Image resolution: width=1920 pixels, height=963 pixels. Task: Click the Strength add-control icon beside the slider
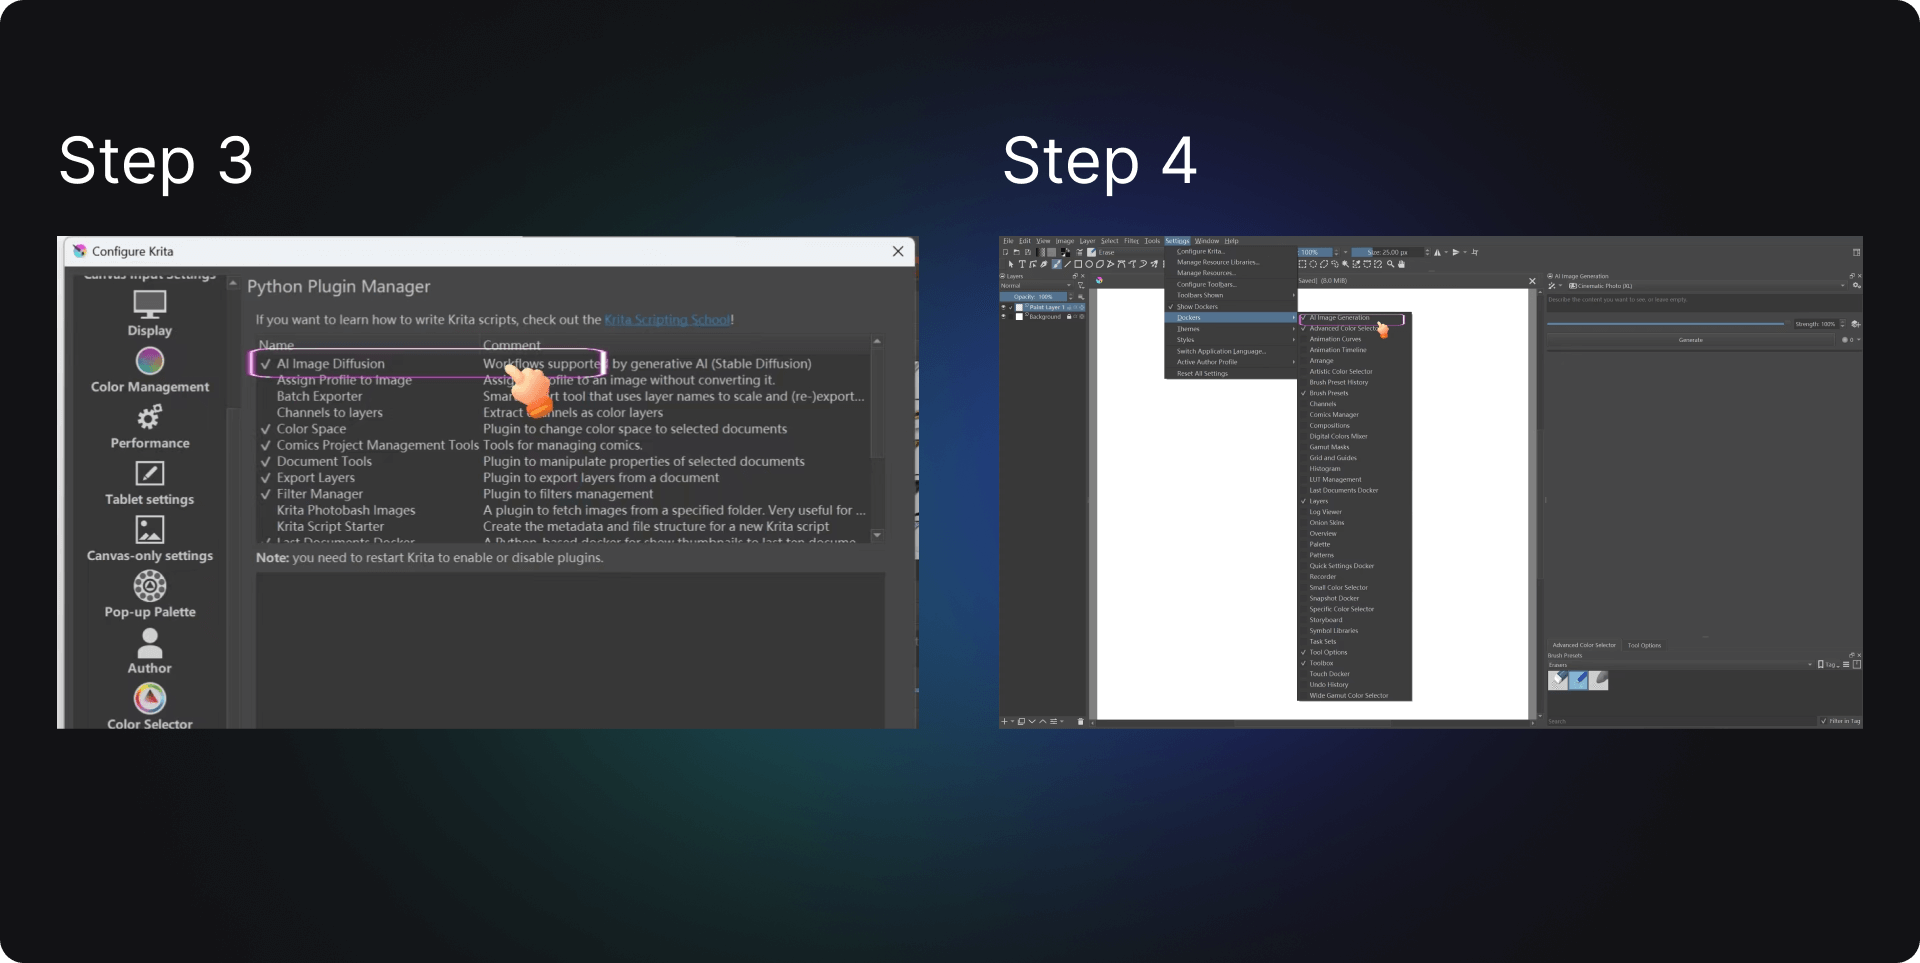(1855, 324)
